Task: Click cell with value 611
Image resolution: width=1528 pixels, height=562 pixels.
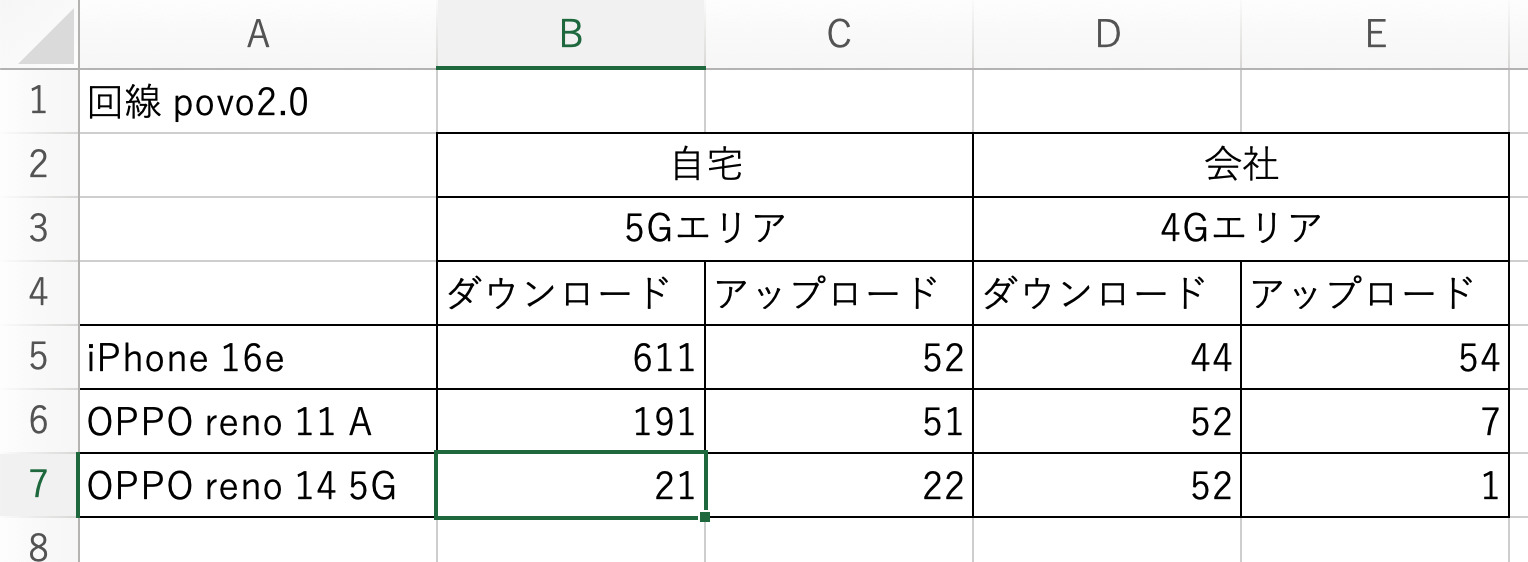Action: coord(570,357)
